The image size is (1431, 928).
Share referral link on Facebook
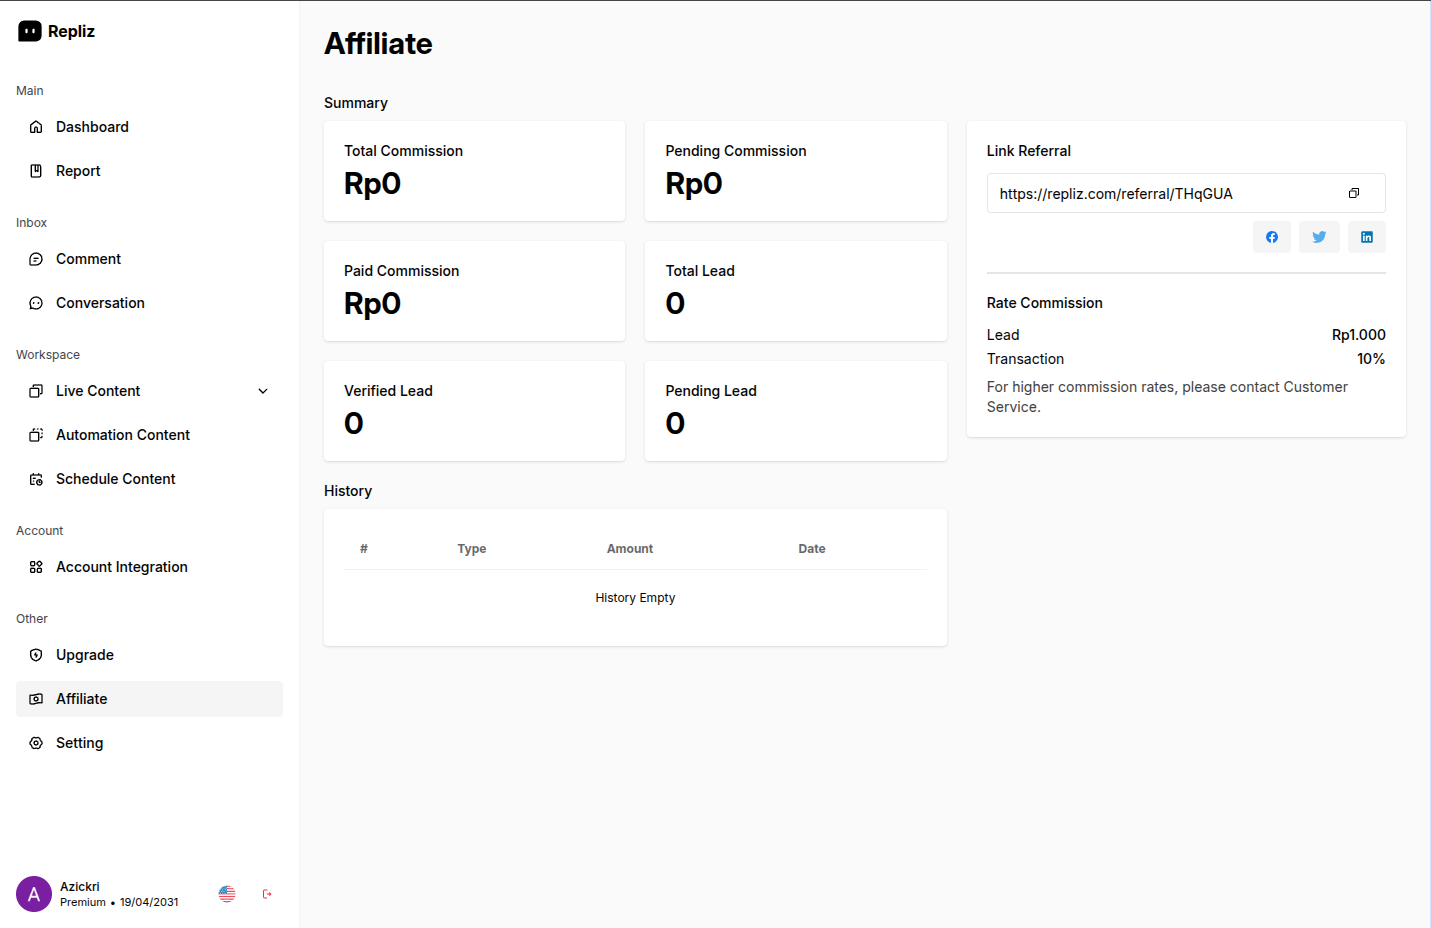coord(1271,237)
